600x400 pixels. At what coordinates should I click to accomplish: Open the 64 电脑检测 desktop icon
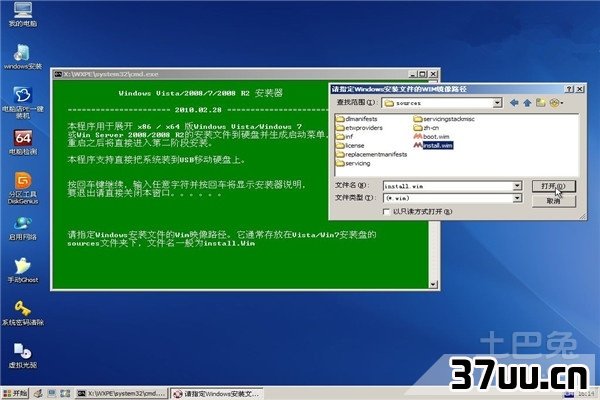[23, 142]
